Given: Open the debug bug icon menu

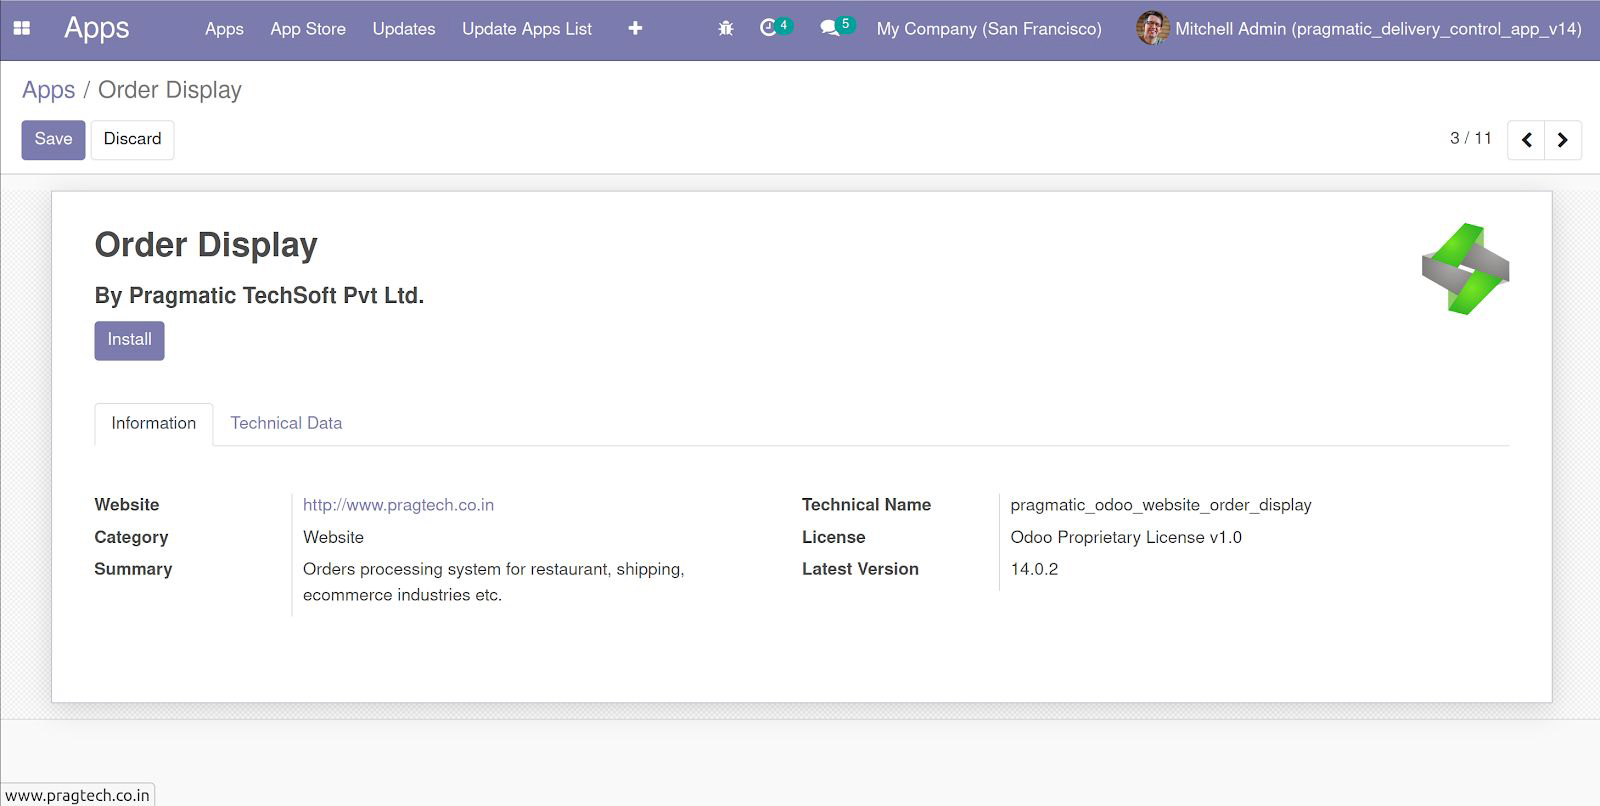Looking at the screenshot, I should tap(726, 28).
